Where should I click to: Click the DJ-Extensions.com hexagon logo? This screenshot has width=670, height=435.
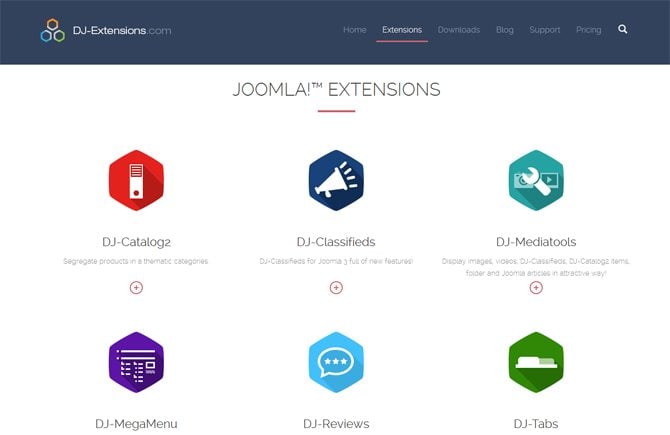[x=52, y=30]
